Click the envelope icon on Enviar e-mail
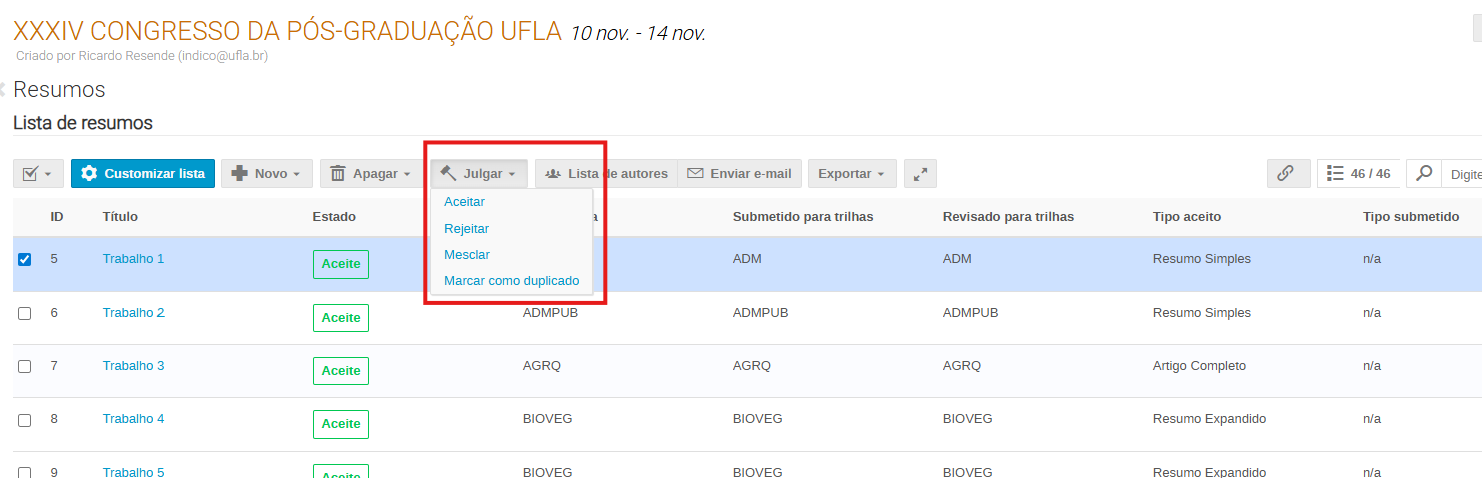This screenshot has width=1482, height=478. pos(695,173)
